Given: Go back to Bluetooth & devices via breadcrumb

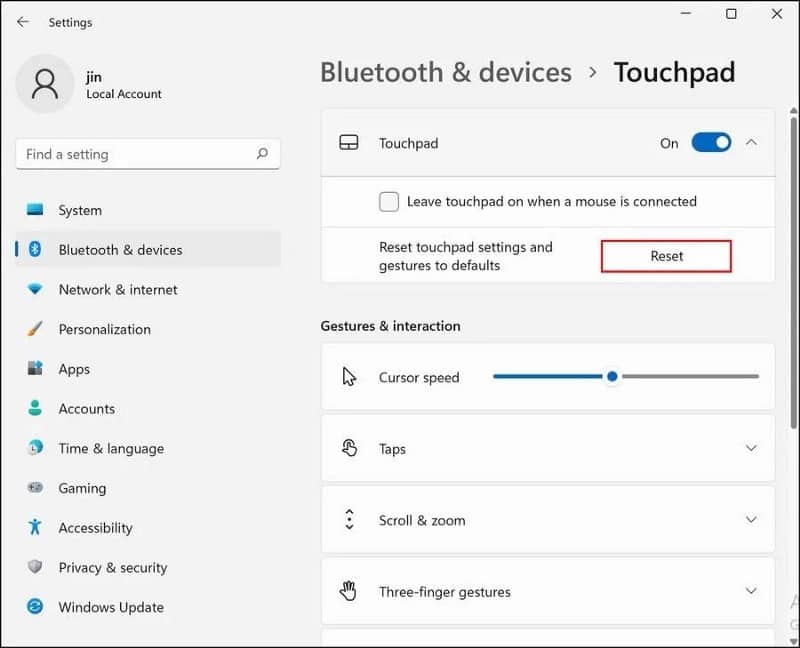Looking at the screenshot, I should (446, 72).
